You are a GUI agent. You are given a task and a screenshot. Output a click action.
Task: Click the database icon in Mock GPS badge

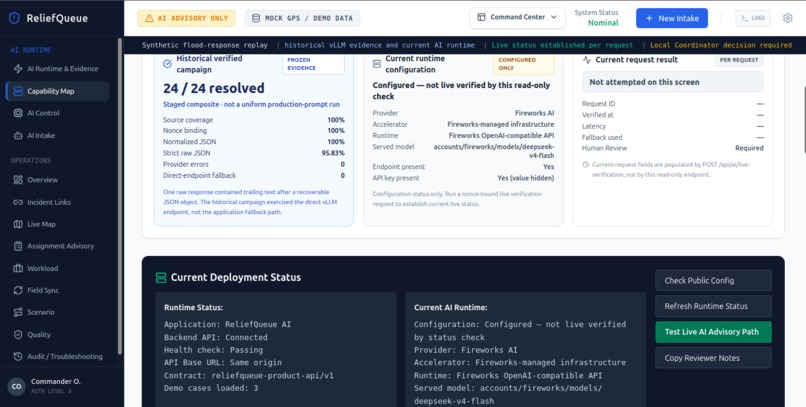(256, 18)
